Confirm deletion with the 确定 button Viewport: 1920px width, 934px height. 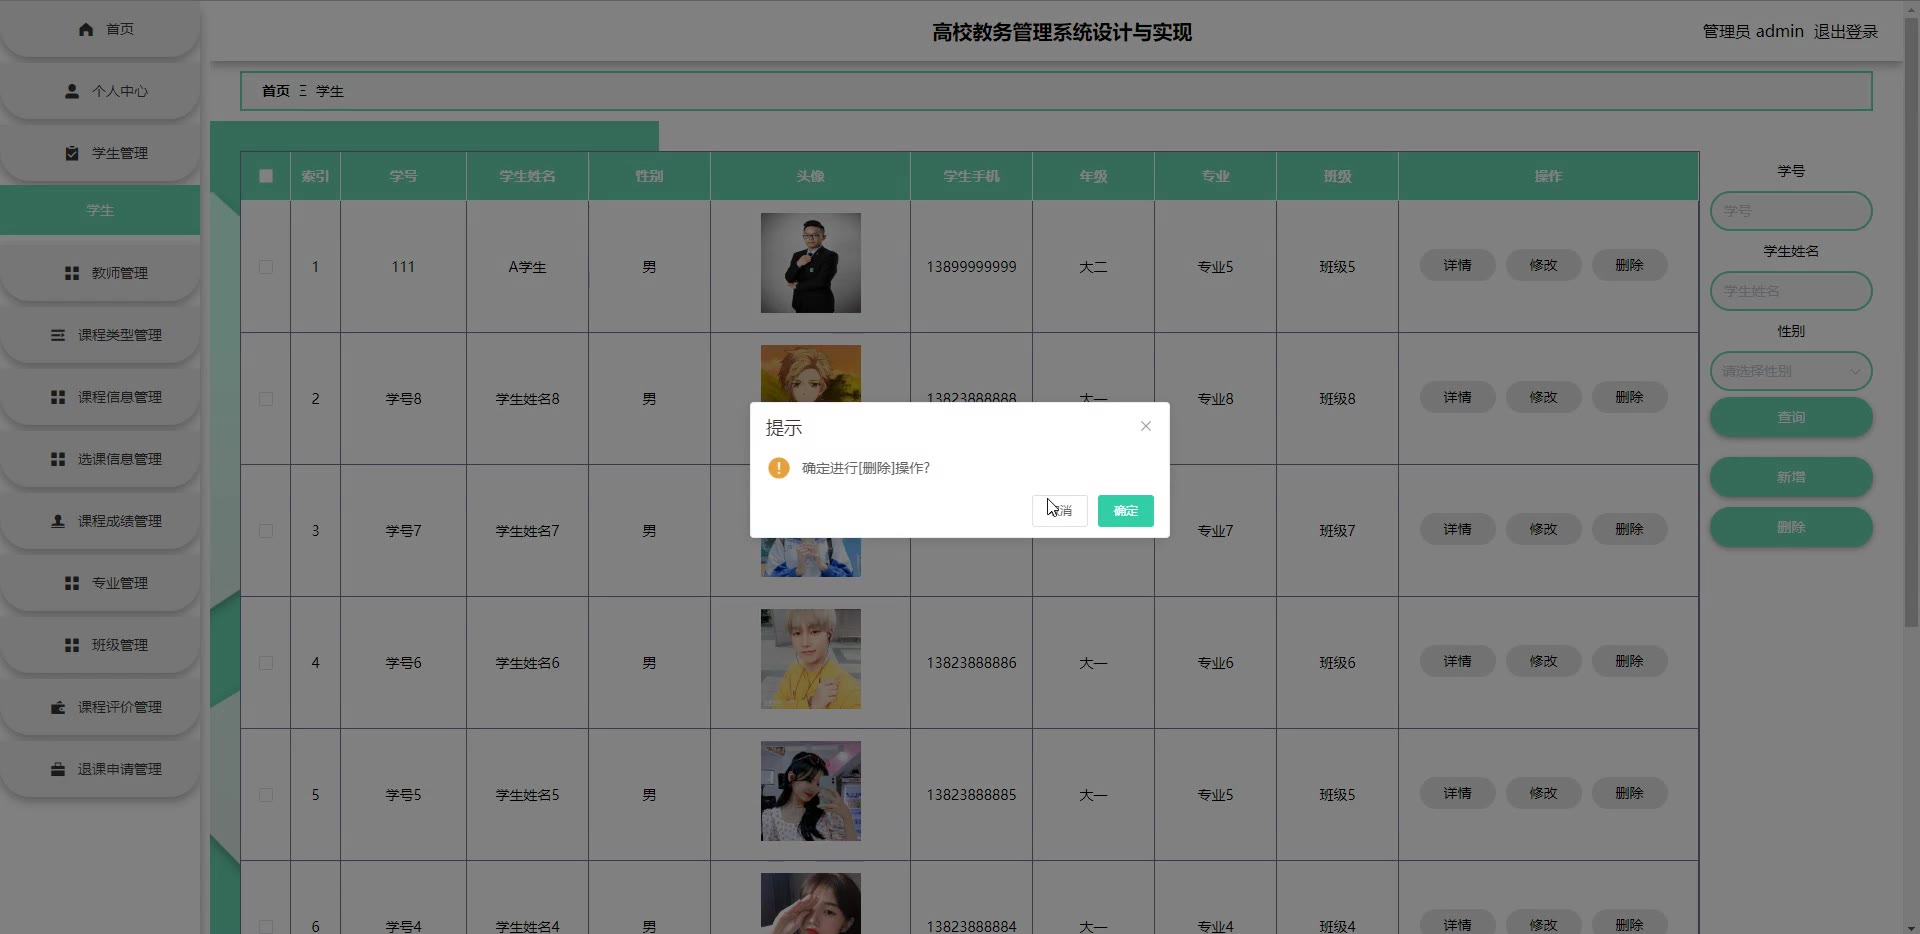point(1126,511)
